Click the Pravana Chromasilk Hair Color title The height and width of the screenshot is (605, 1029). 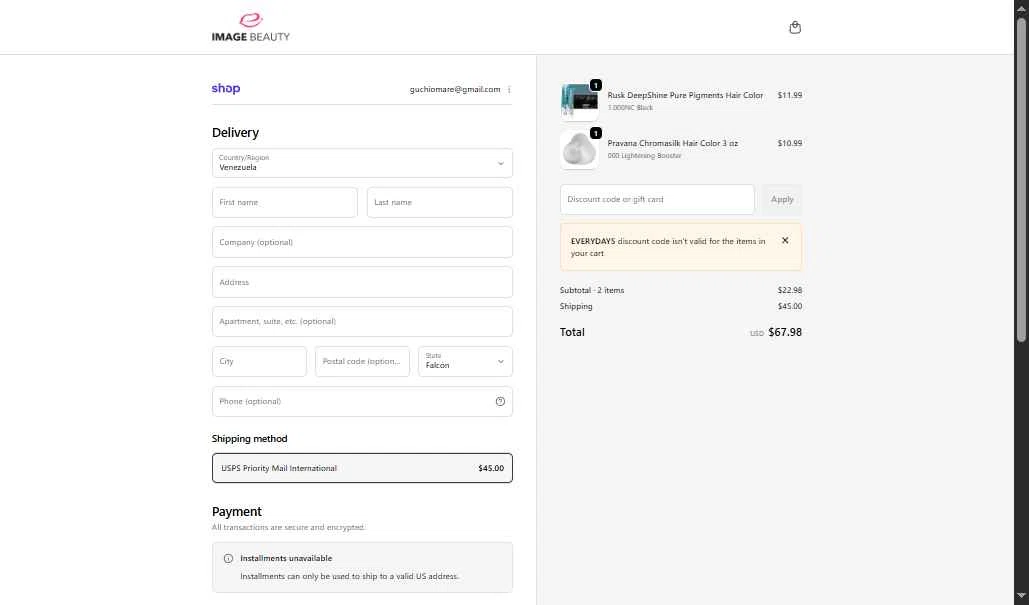tap(673, 143)
